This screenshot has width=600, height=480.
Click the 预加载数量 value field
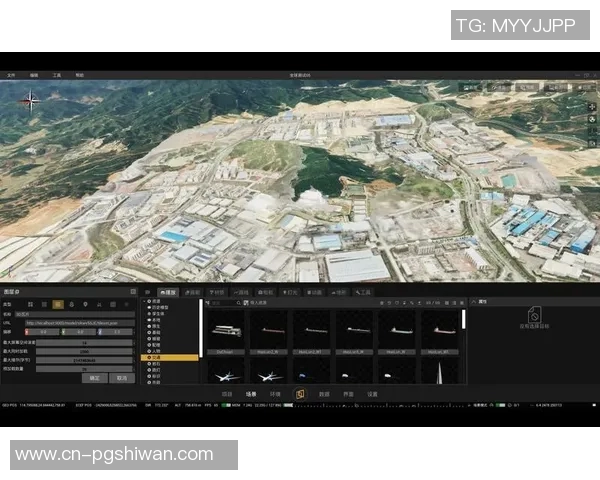pyautogui.click(x=84, y=369)
